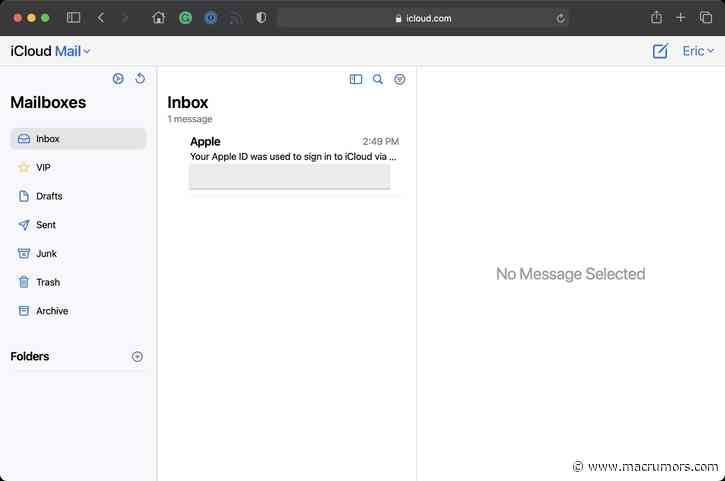Click the Sent paper plane icon
Screen dimensions: 725x481
click(24, 225)
